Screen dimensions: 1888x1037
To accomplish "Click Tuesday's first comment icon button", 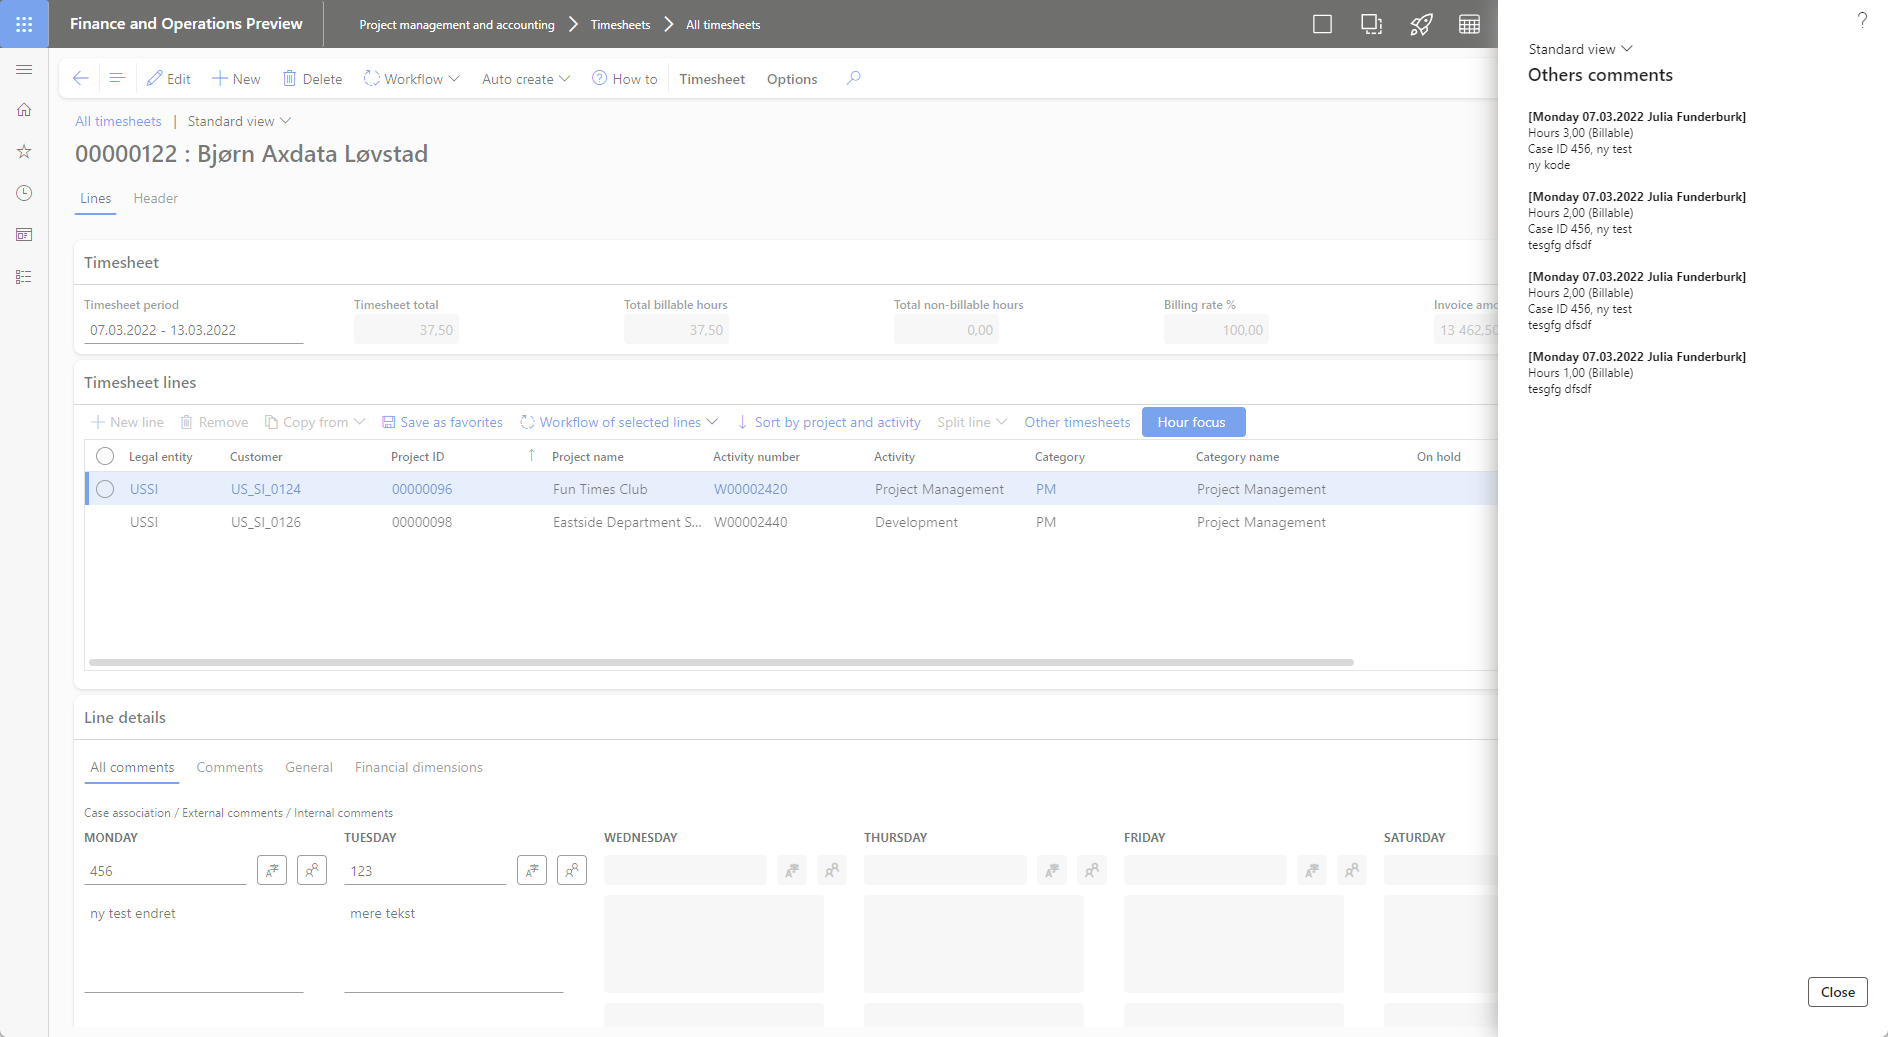I will click(x=532, y=870).
